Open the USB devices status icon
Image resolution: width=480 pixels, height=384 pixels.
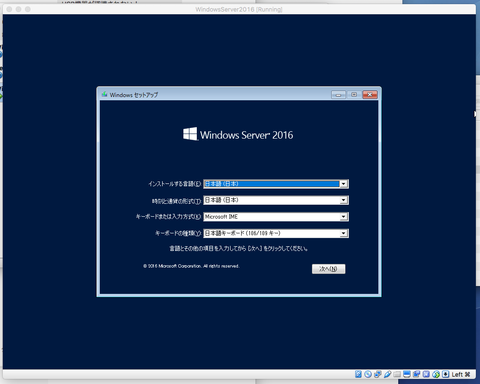point(388,374)
